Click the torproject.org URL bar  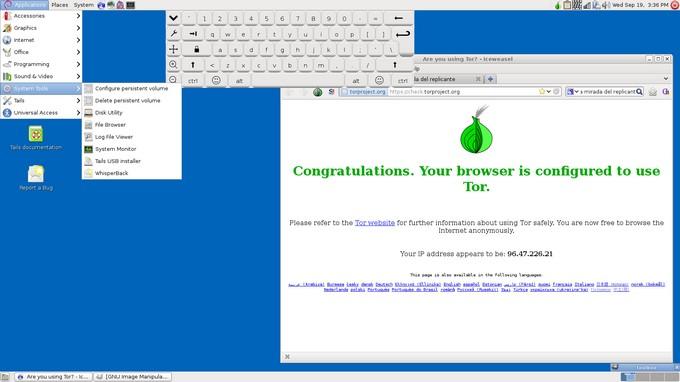449,92
